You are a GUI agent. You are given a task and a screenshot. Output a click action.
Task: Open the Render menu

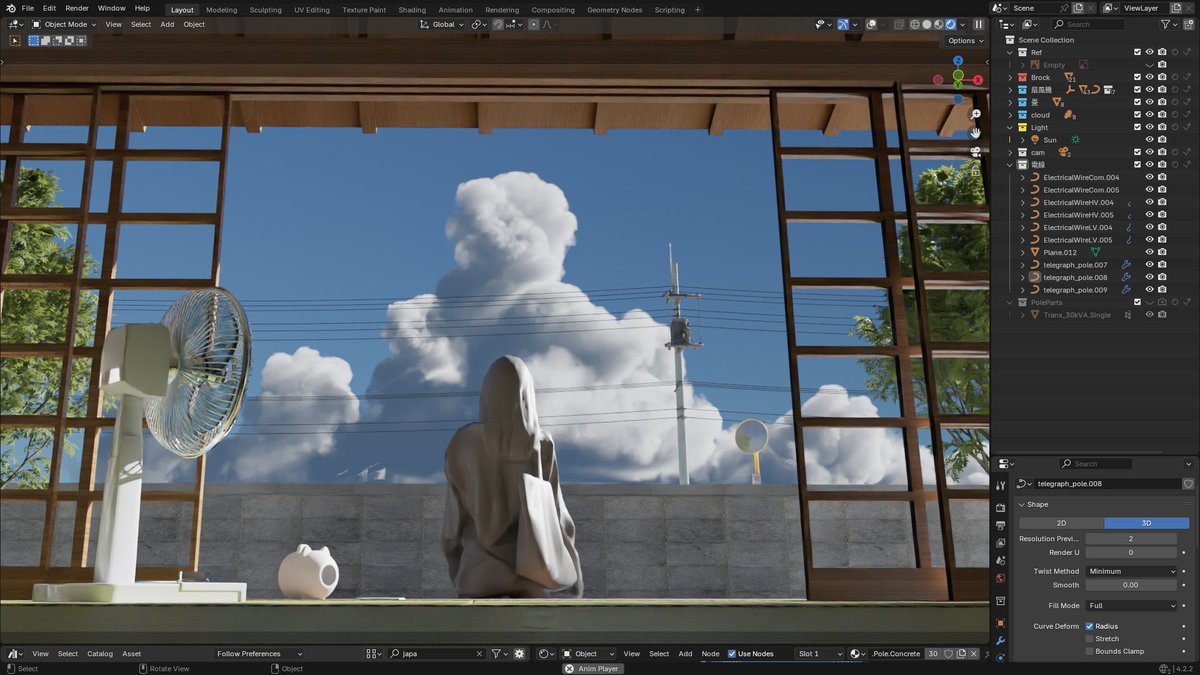coord(77,8)
